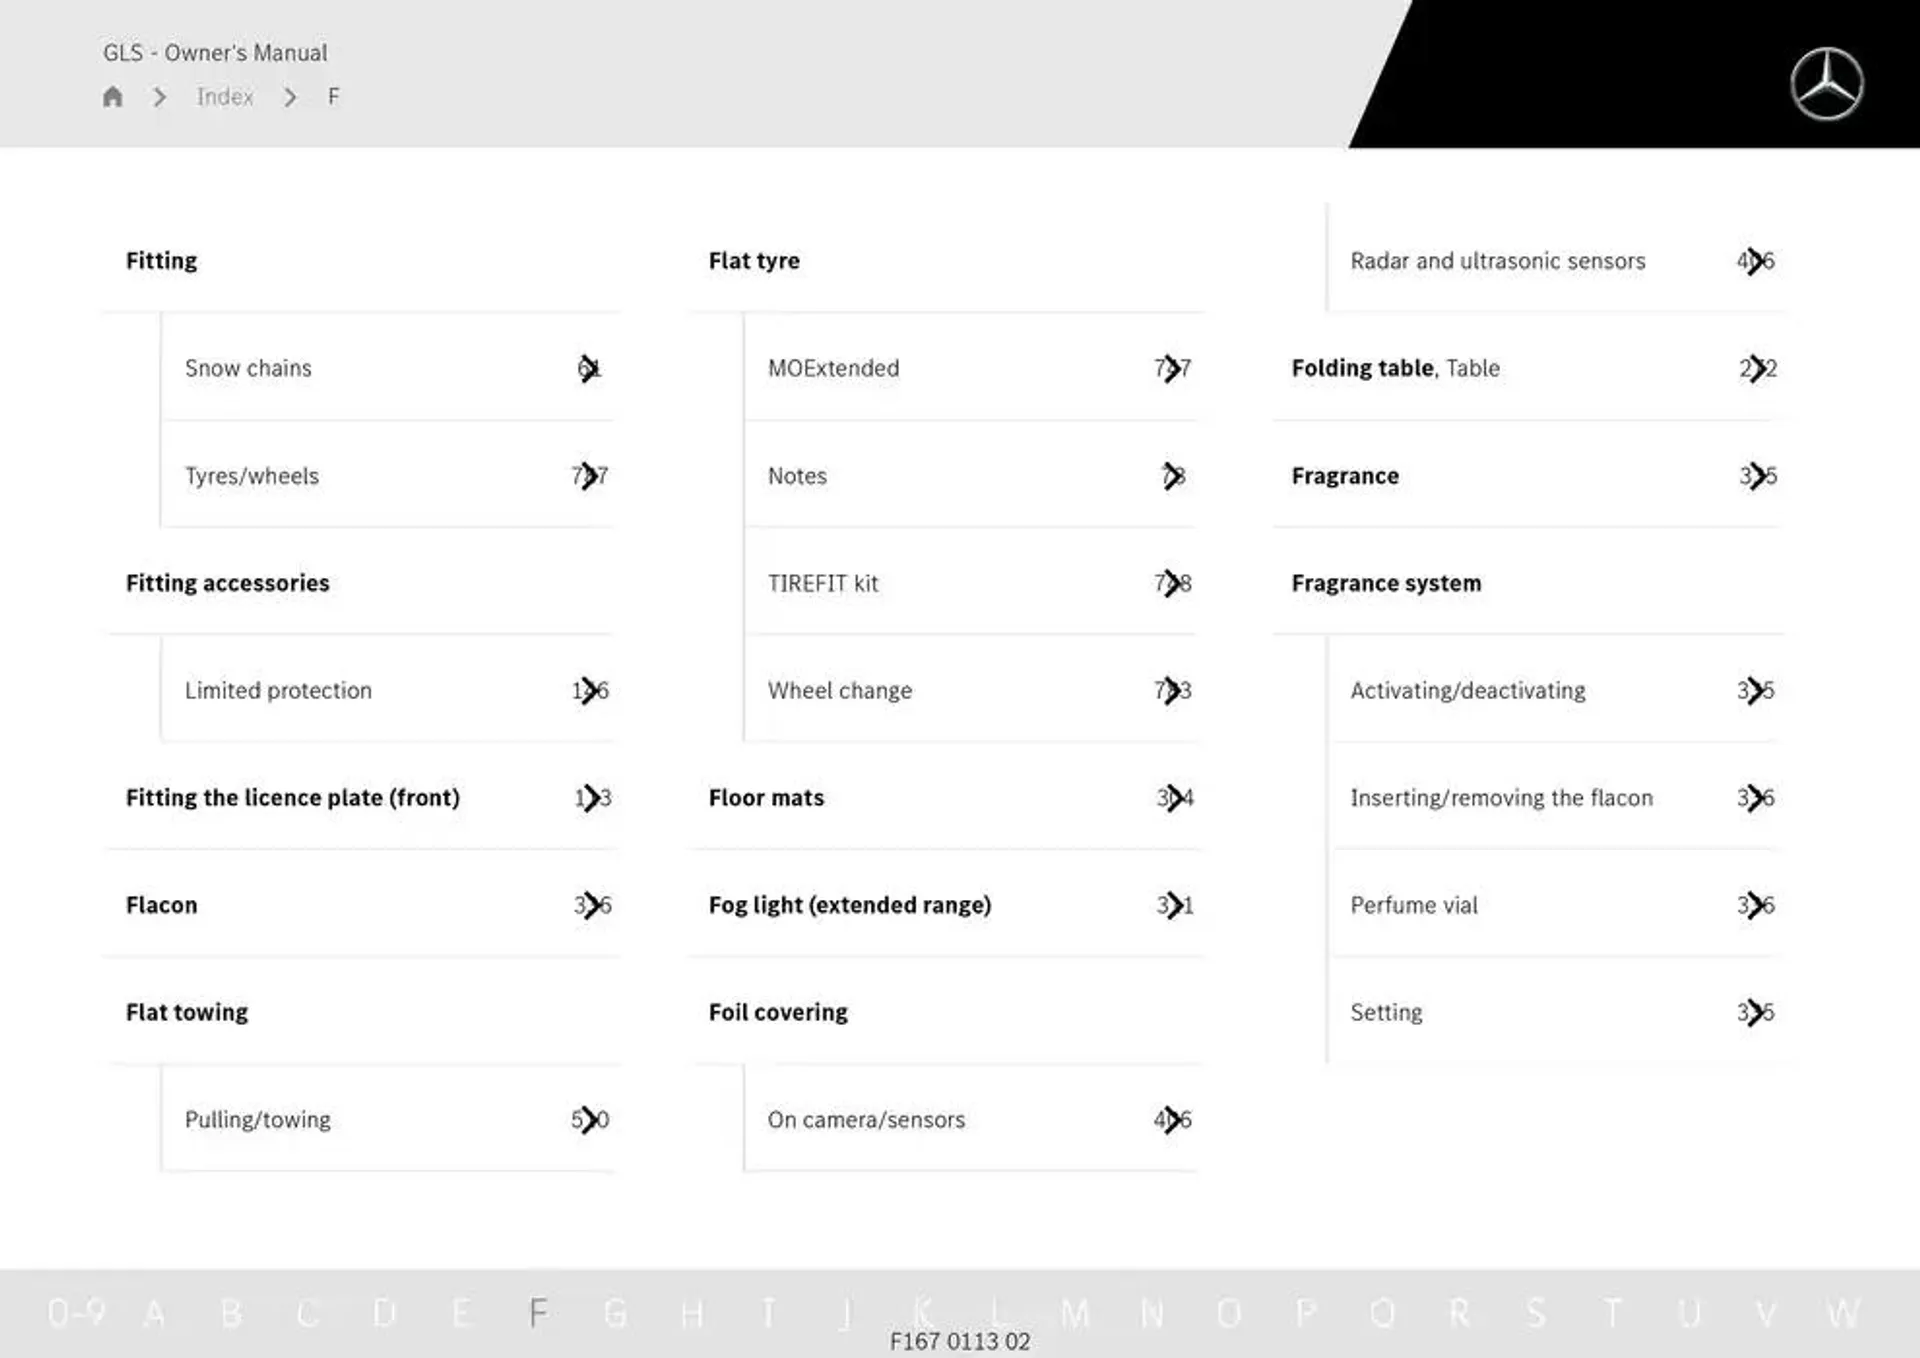Click the first breadcrumb chevron arrow
Screen dimensions: 1920x1358
(160, 96)
